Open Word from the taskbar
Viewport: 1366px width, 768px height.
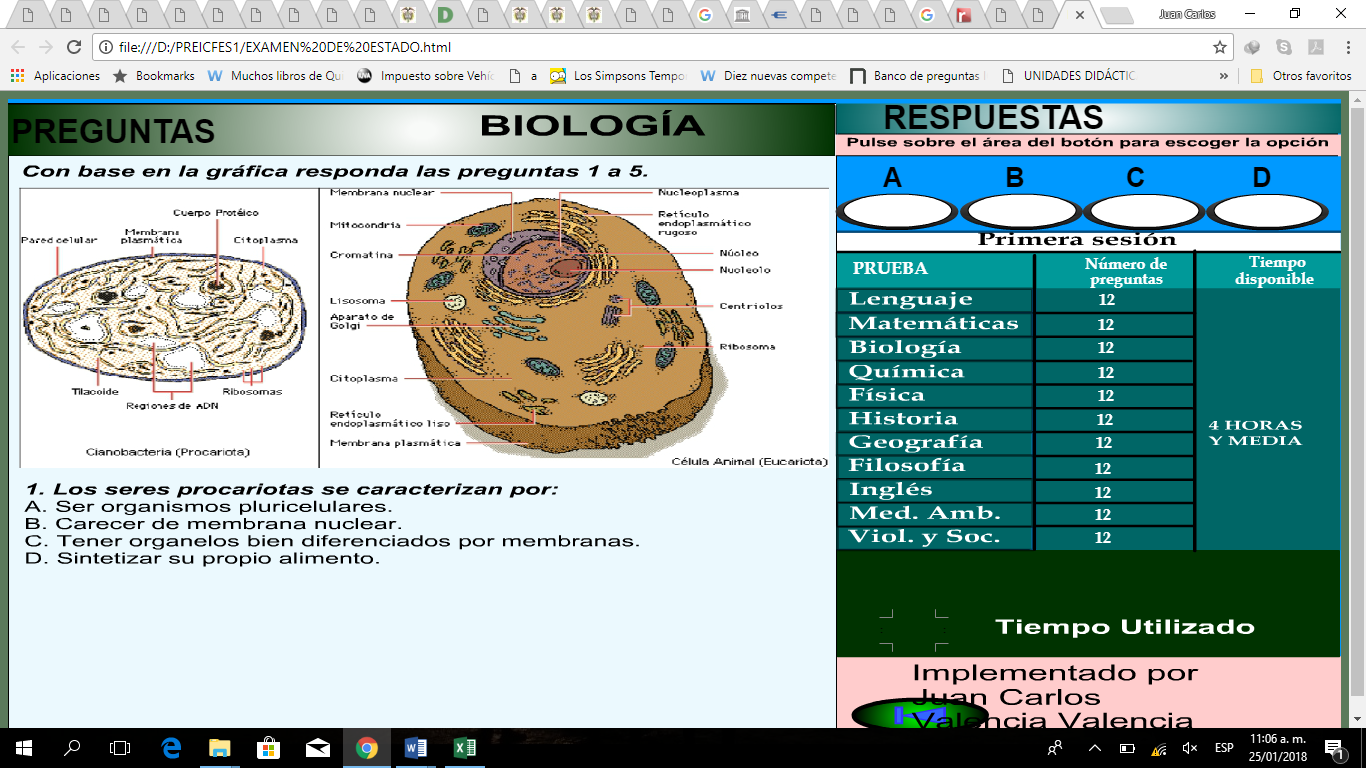pyautogui.click(x=415, y=747)
